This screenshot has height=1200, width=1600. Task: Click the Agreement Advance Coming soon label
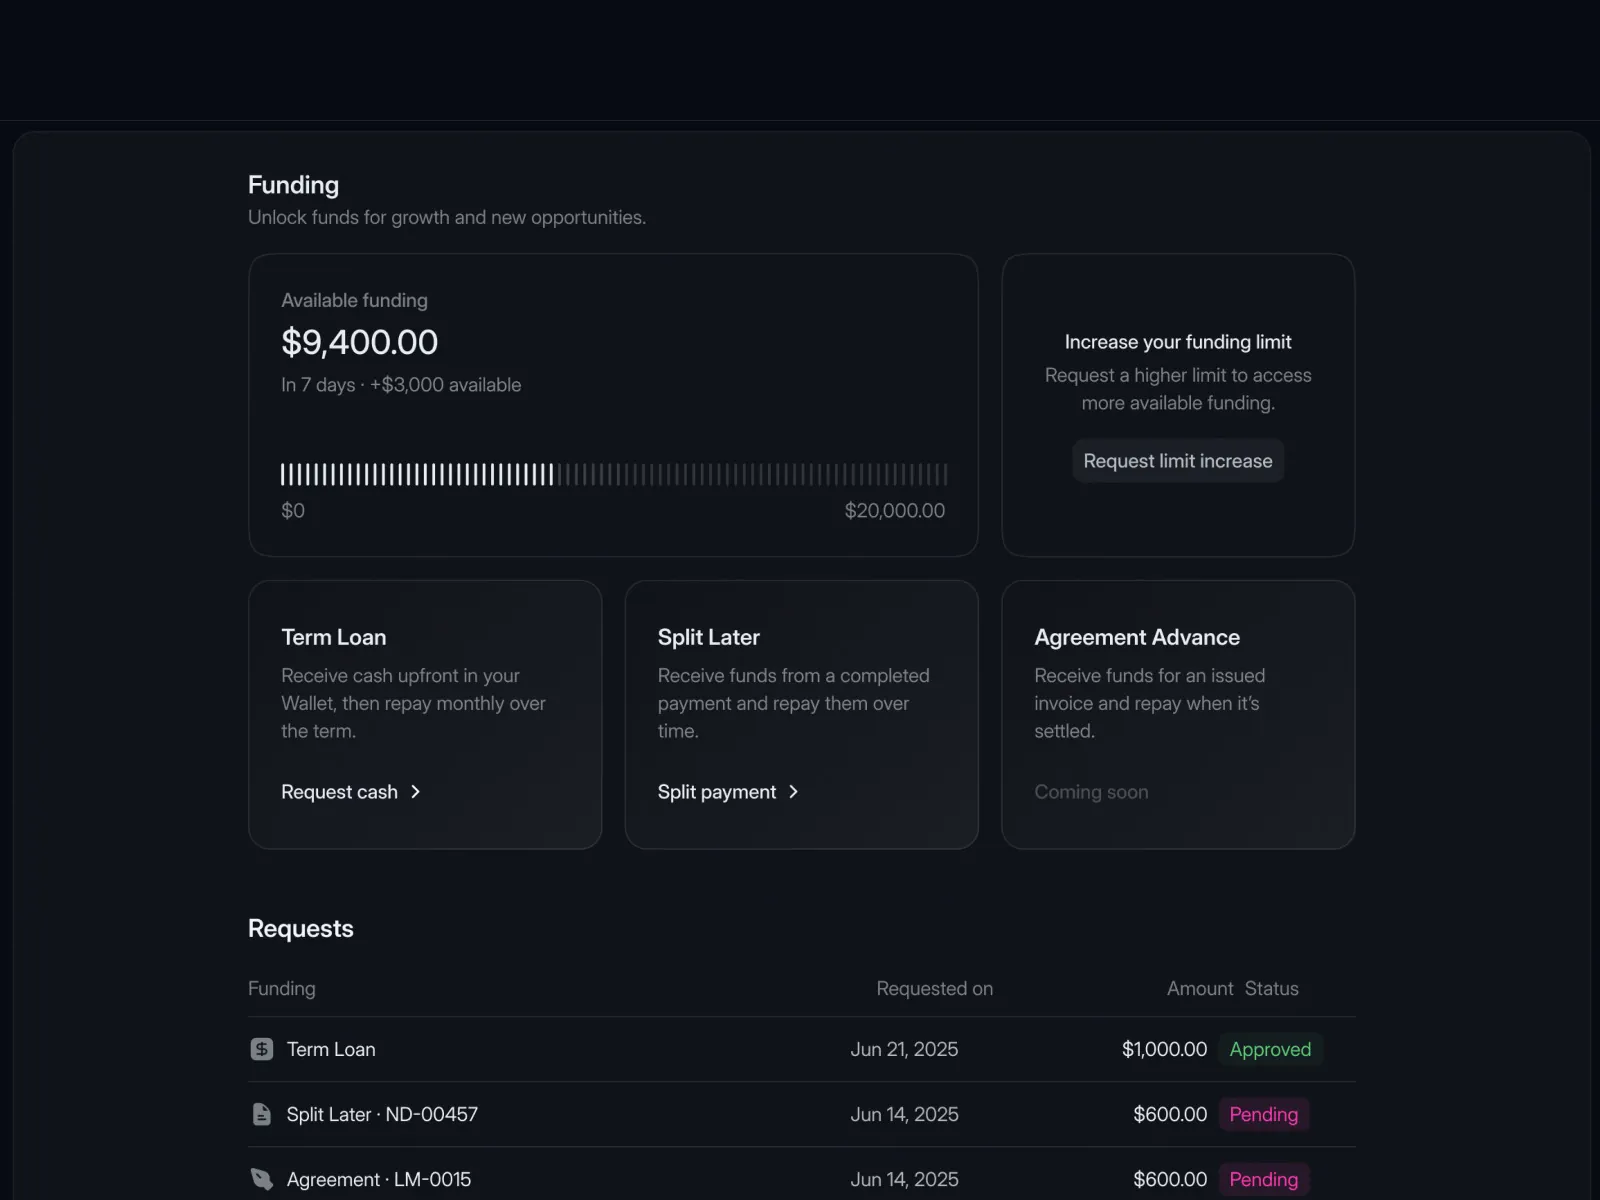(1091, 792)
